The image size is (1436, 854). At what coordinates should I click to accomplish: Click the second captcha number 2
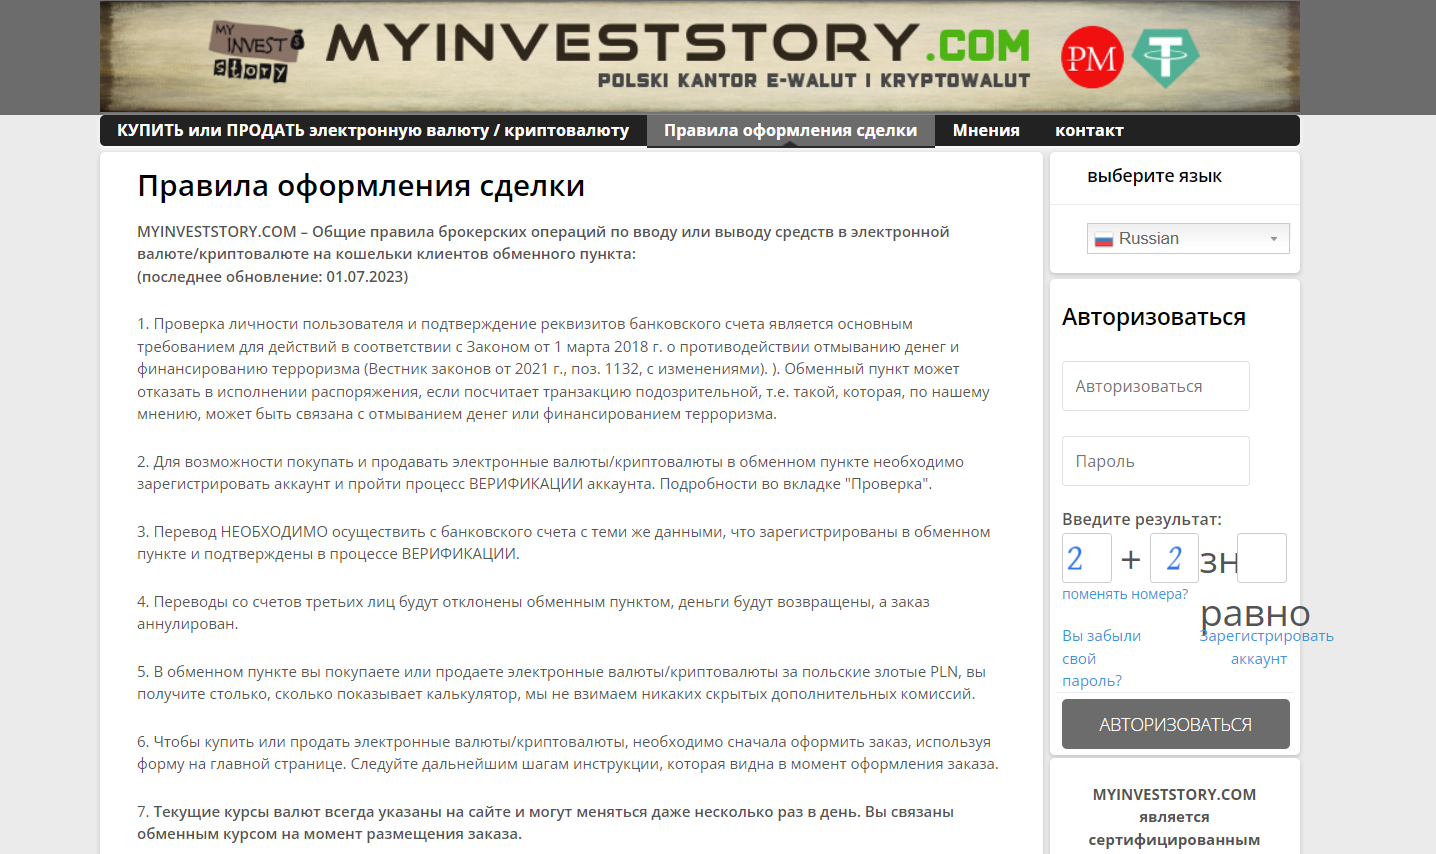[1174, 558]
